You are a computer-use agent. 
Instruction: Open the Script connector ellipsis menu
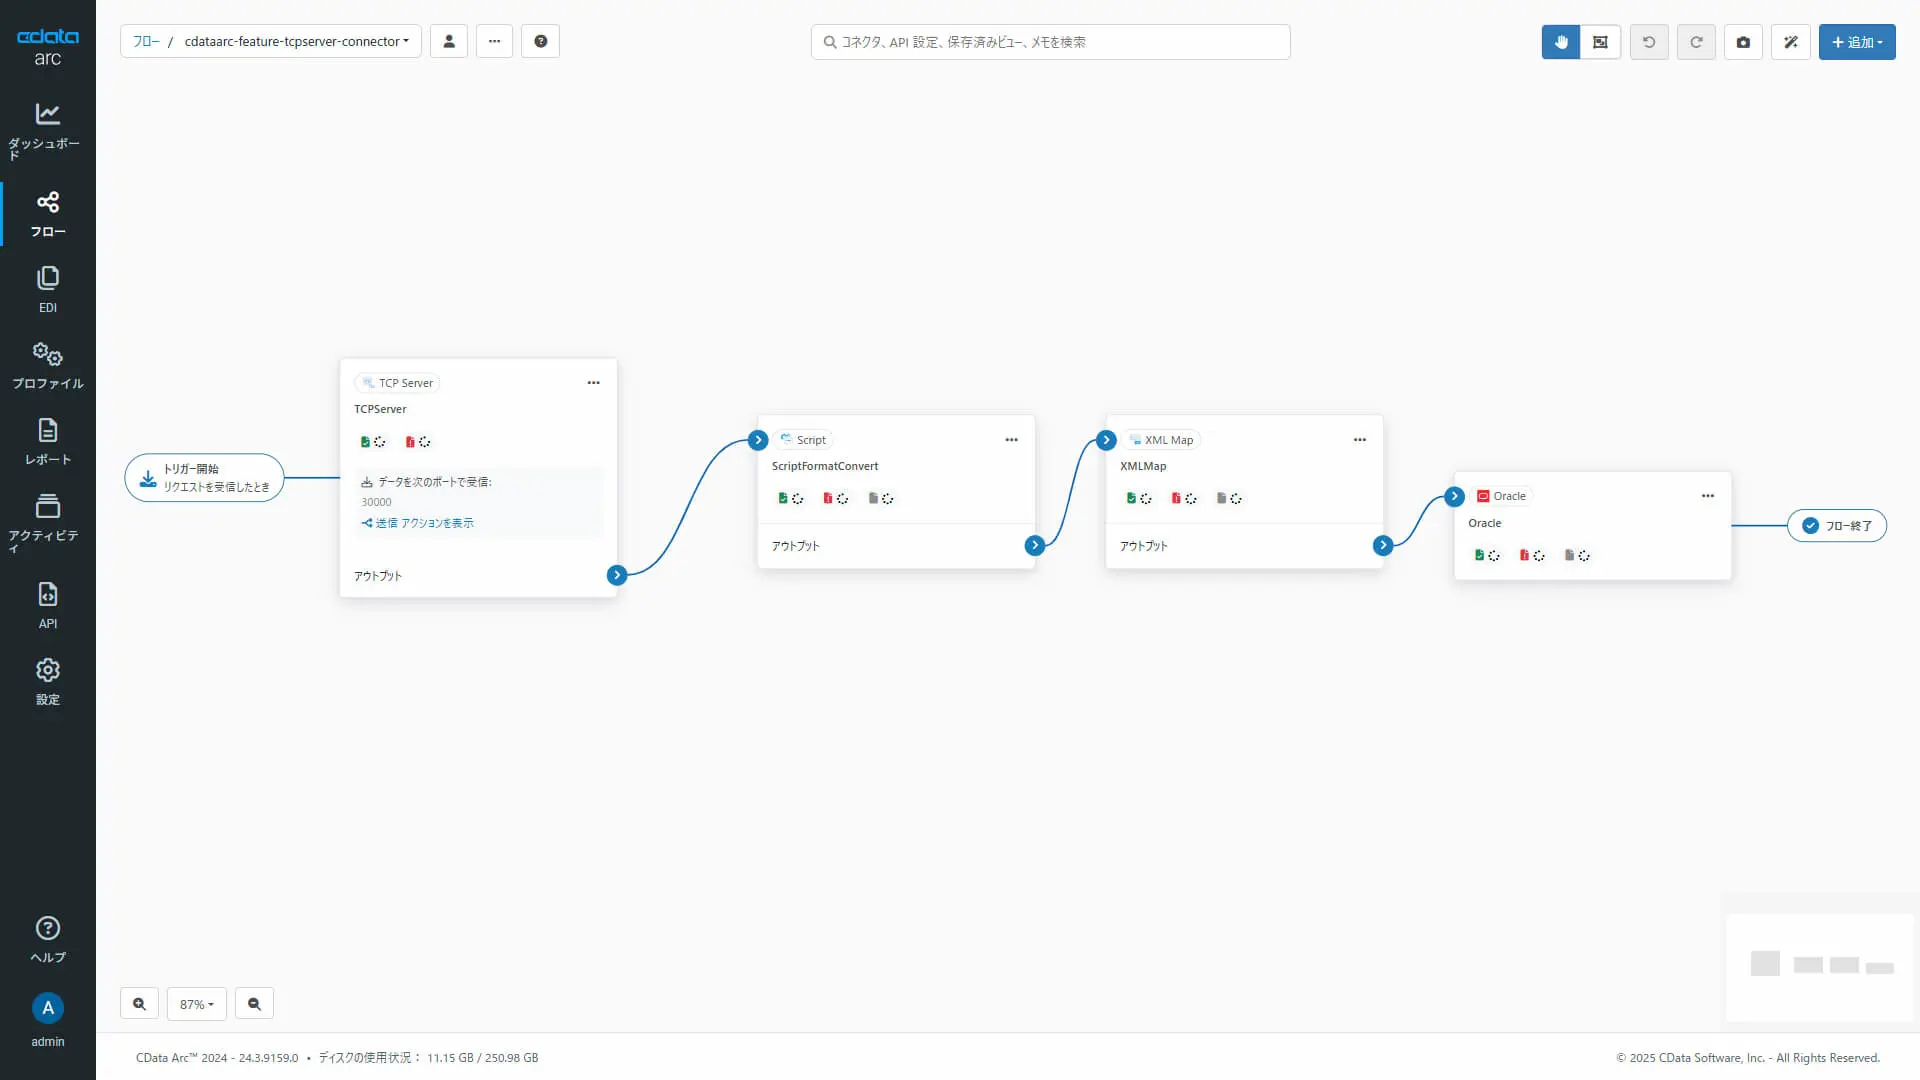(1011, 440)
